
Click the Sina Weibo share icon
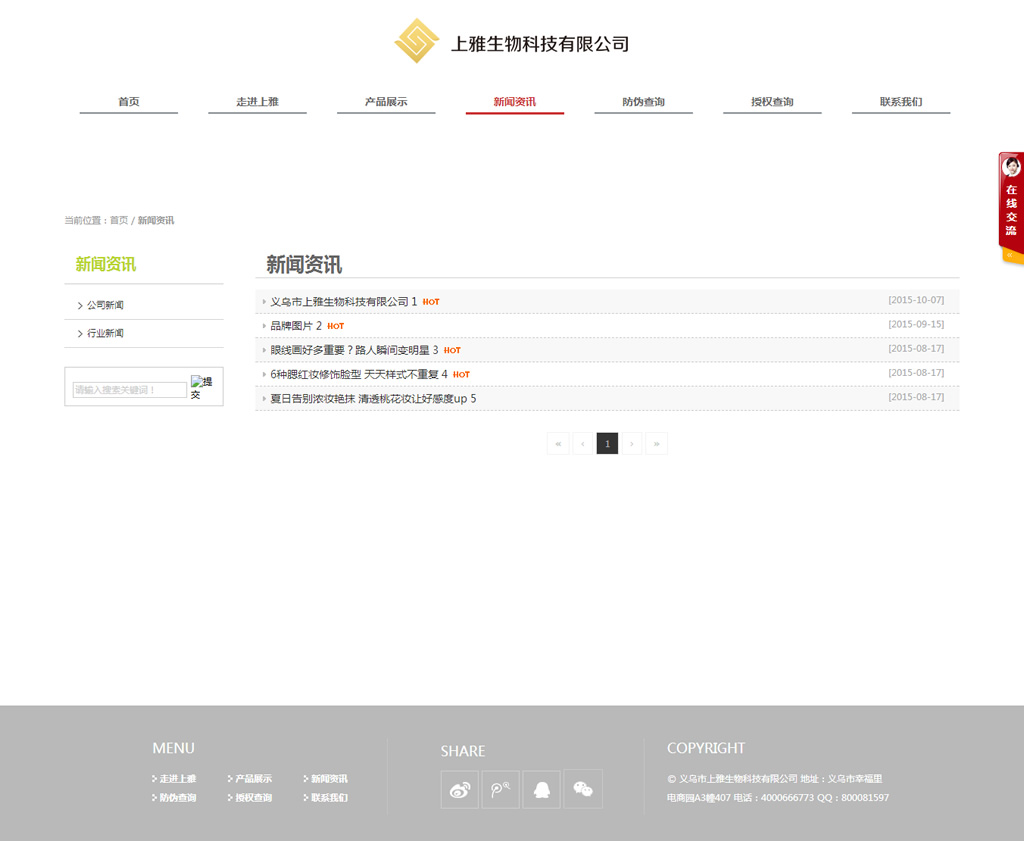coord(460,789)
